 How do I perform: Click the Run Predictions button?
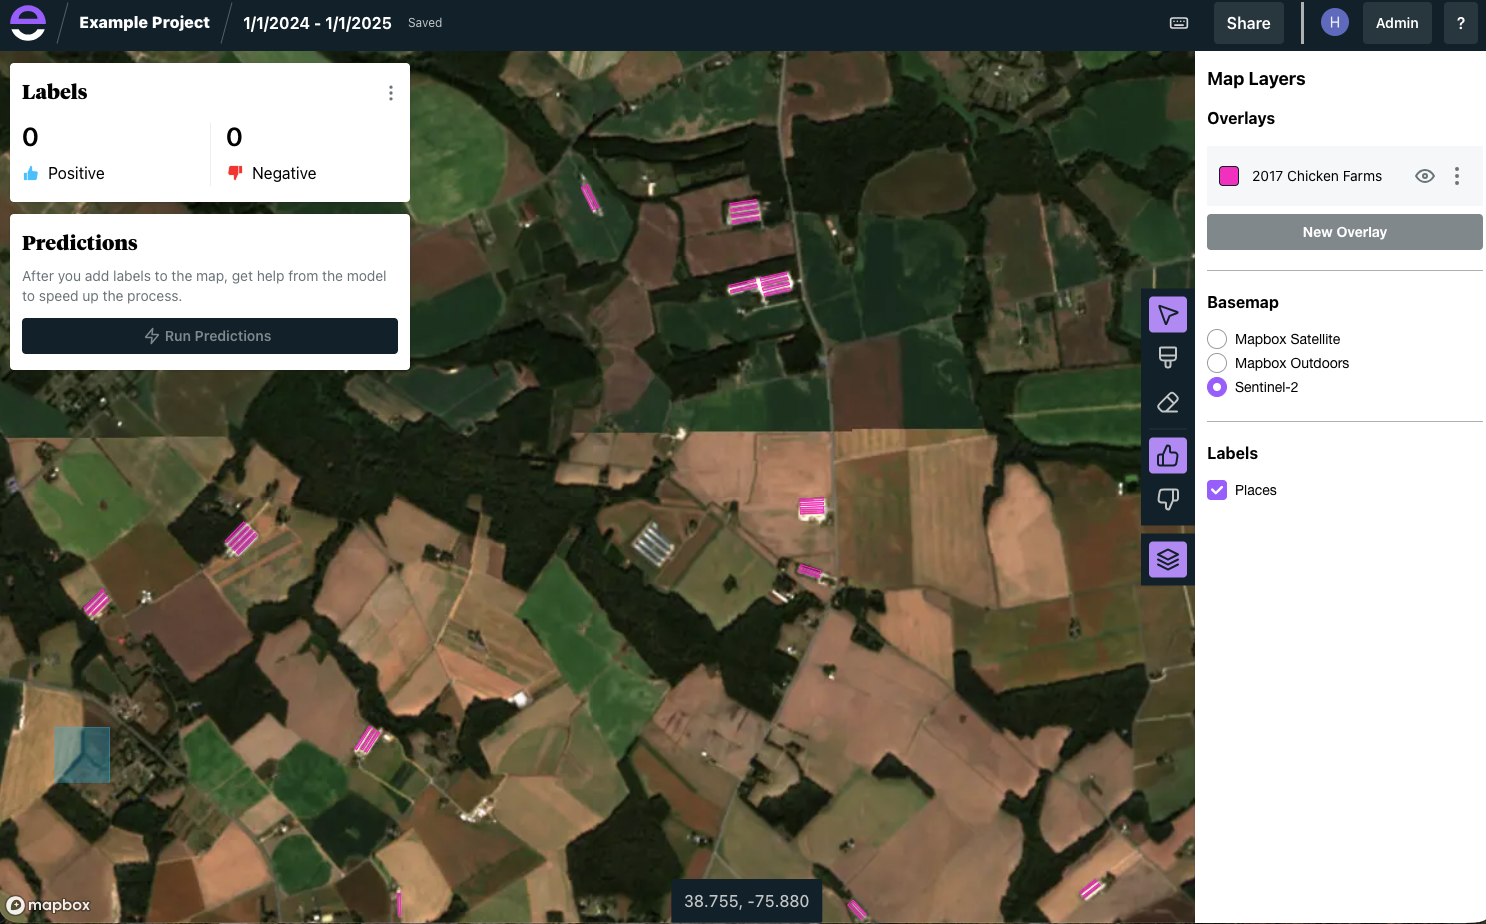pyautogui.click(x=210, y=336)
